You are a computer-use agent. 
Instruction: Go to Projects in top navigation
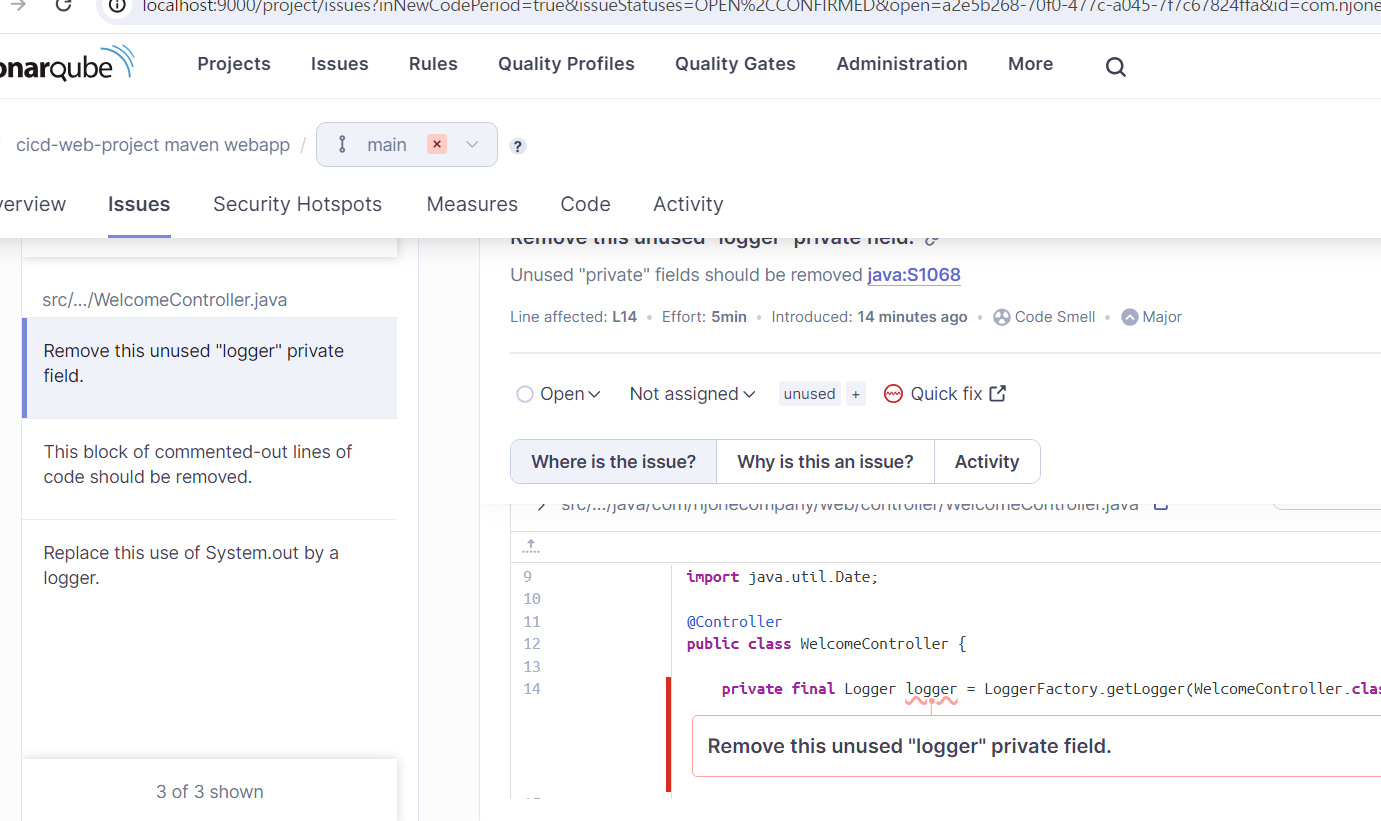tap(234, 64)
